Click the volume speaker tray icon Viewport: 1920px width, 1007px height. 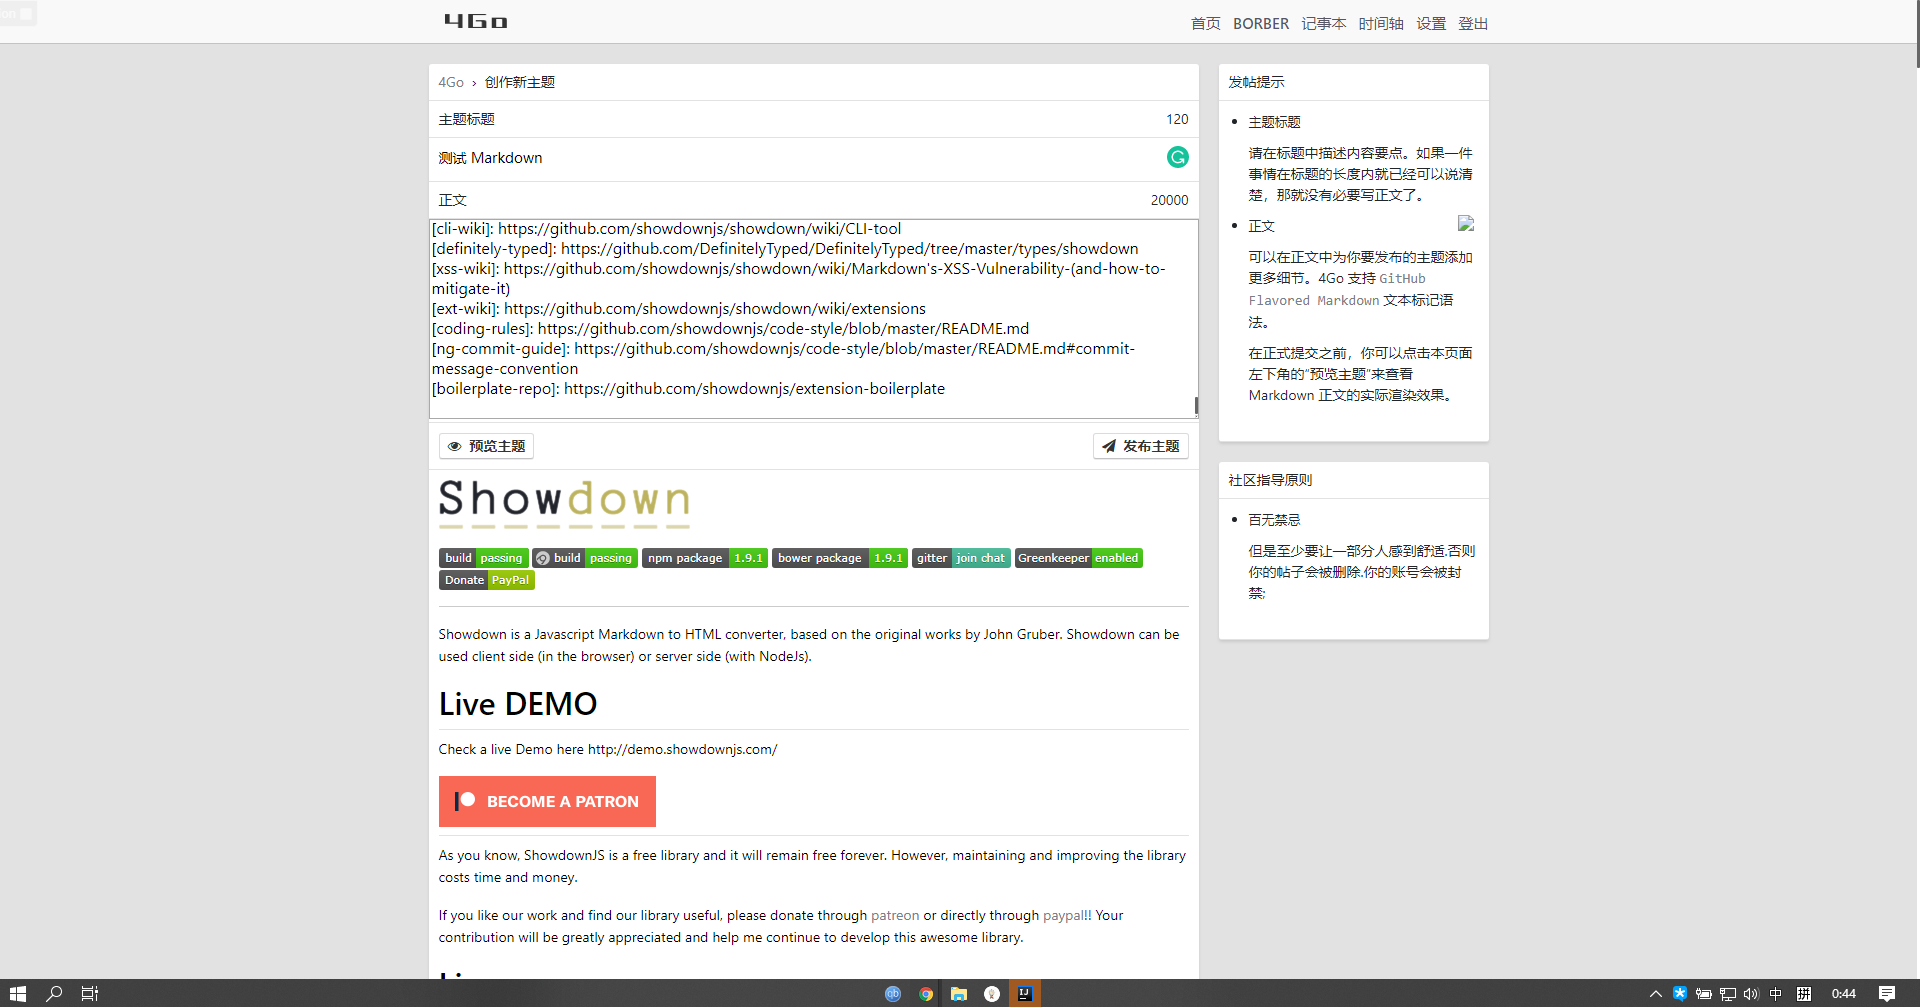[x=1751, y=993]
